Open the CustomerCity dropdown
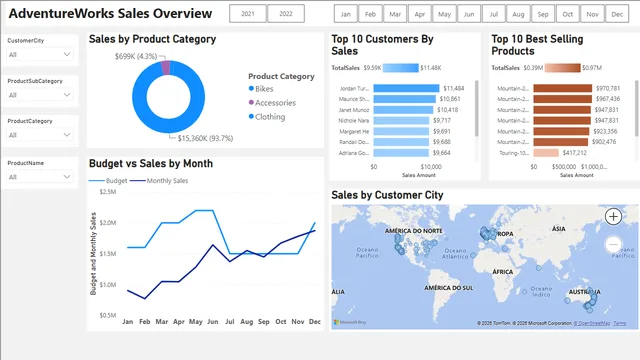The height and width of the screenshot is (360, 640). tap(40, 54)
